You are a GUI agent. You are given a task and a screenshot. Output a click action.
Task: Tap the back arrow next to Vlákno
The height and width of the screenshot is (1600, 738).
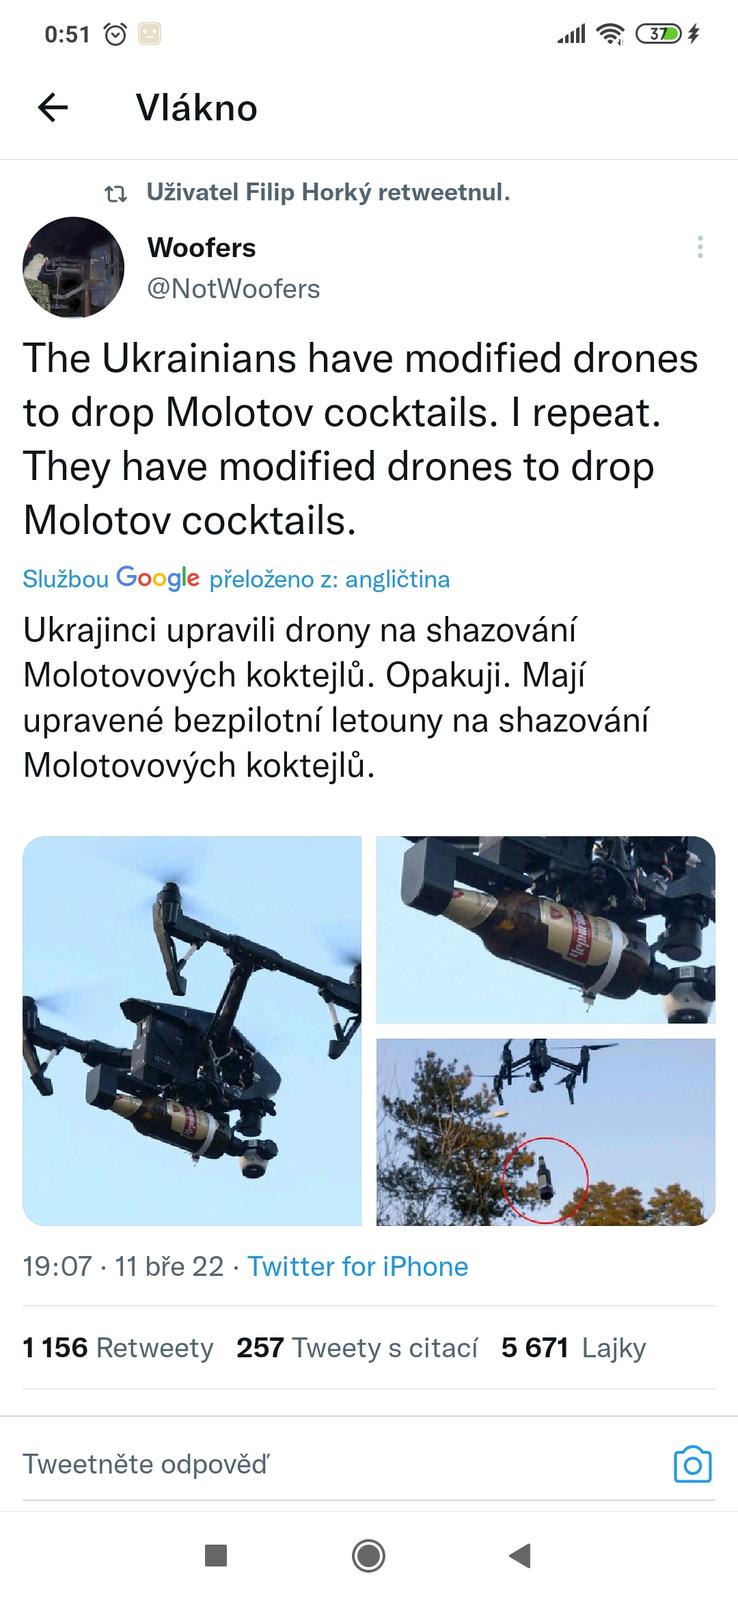pos(53,107)
